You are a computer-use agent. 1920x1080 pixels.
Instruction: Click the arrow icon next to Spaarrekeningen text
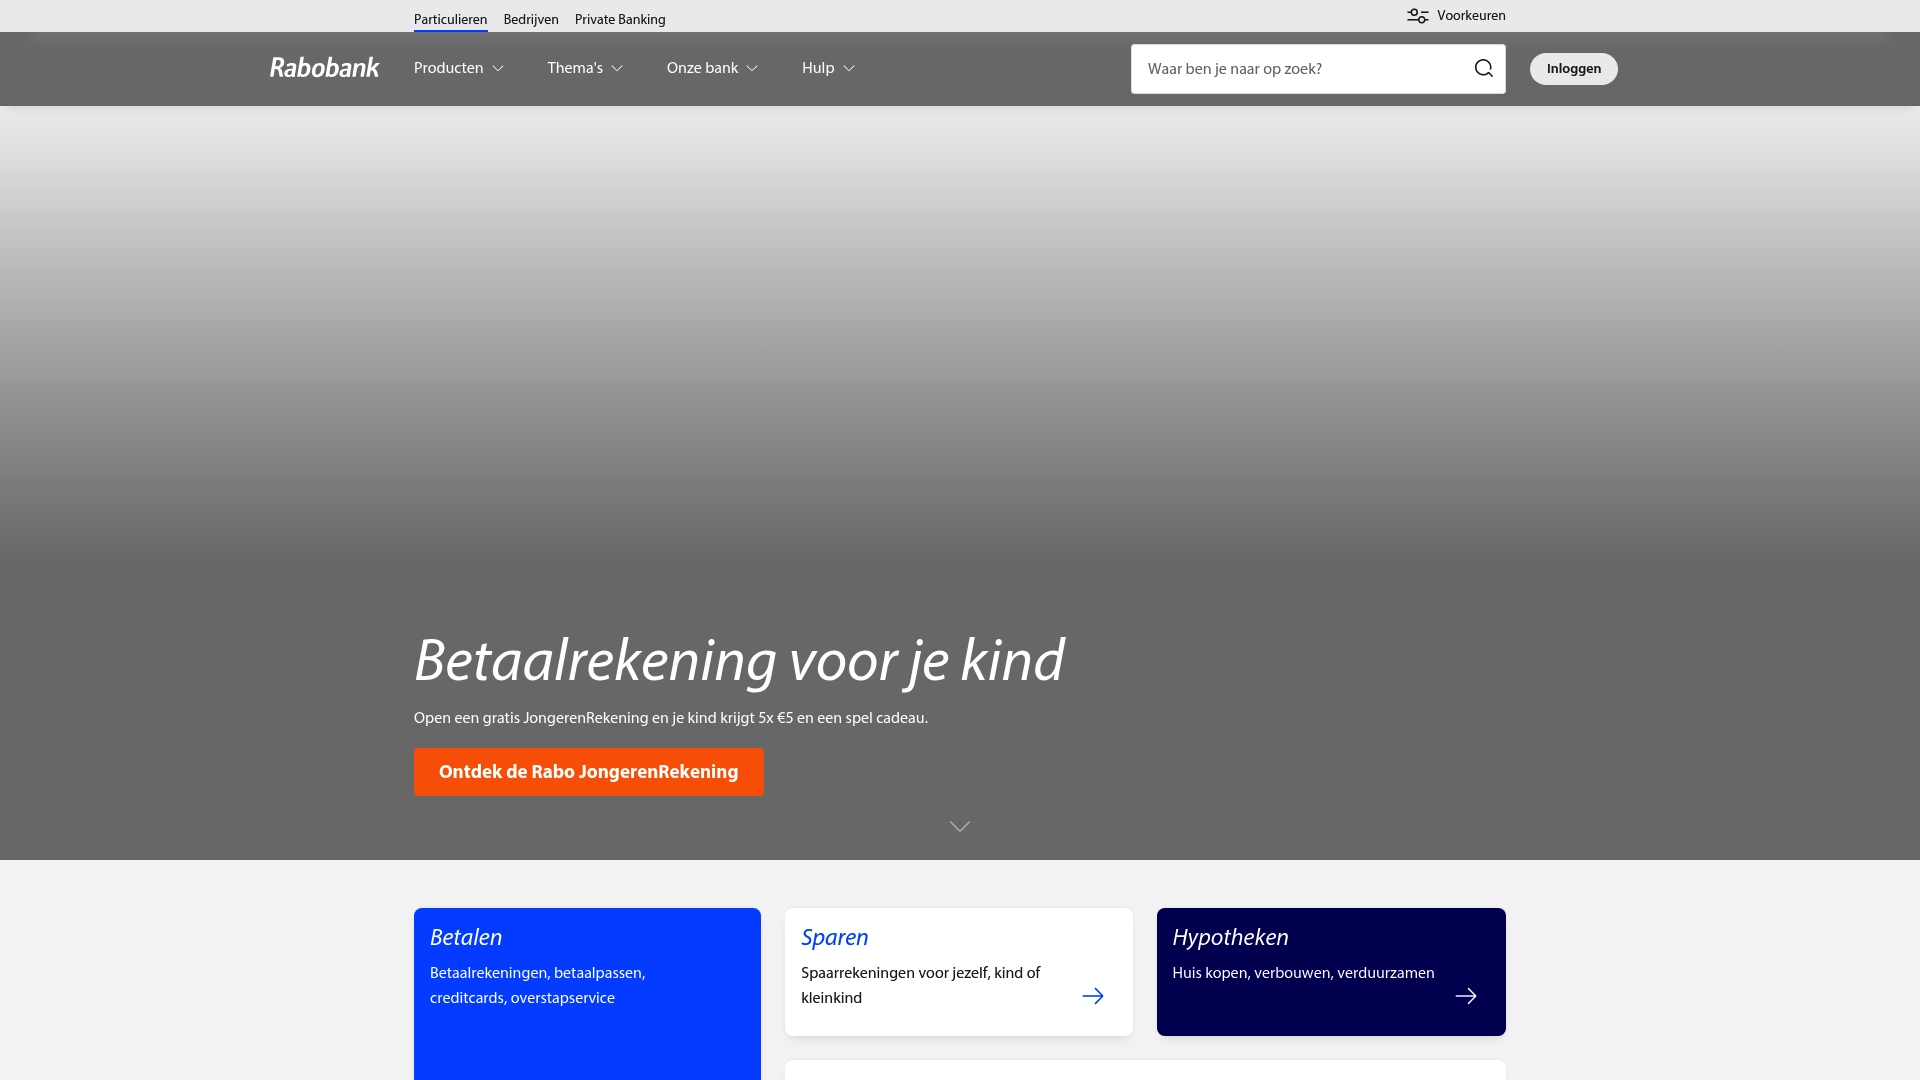point(1093,996)
